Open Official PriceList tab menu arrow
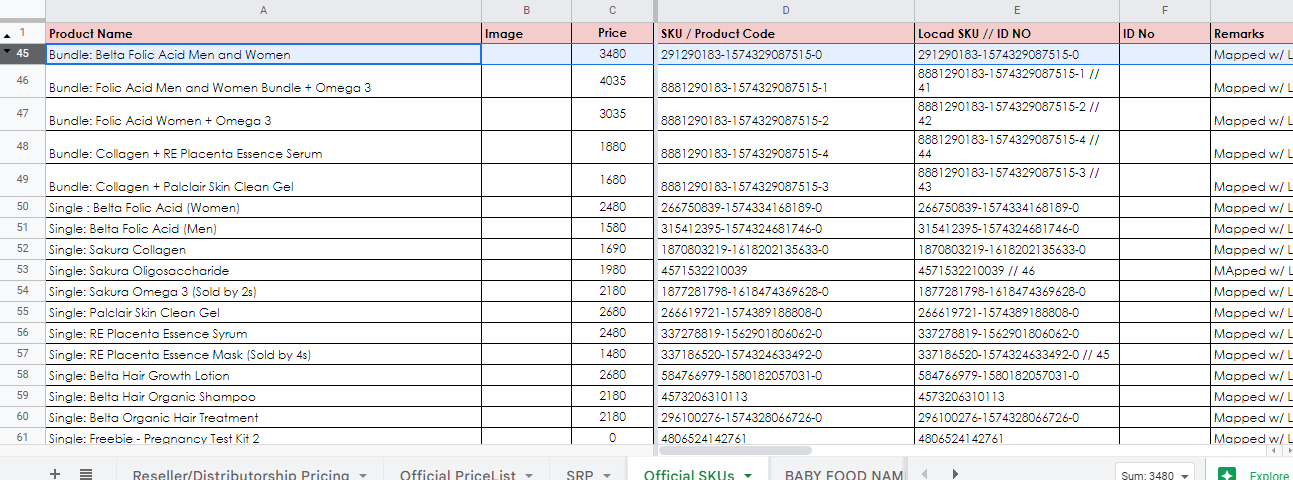The width and height of the screenshot is (1293, 480). tap(528, 475)
